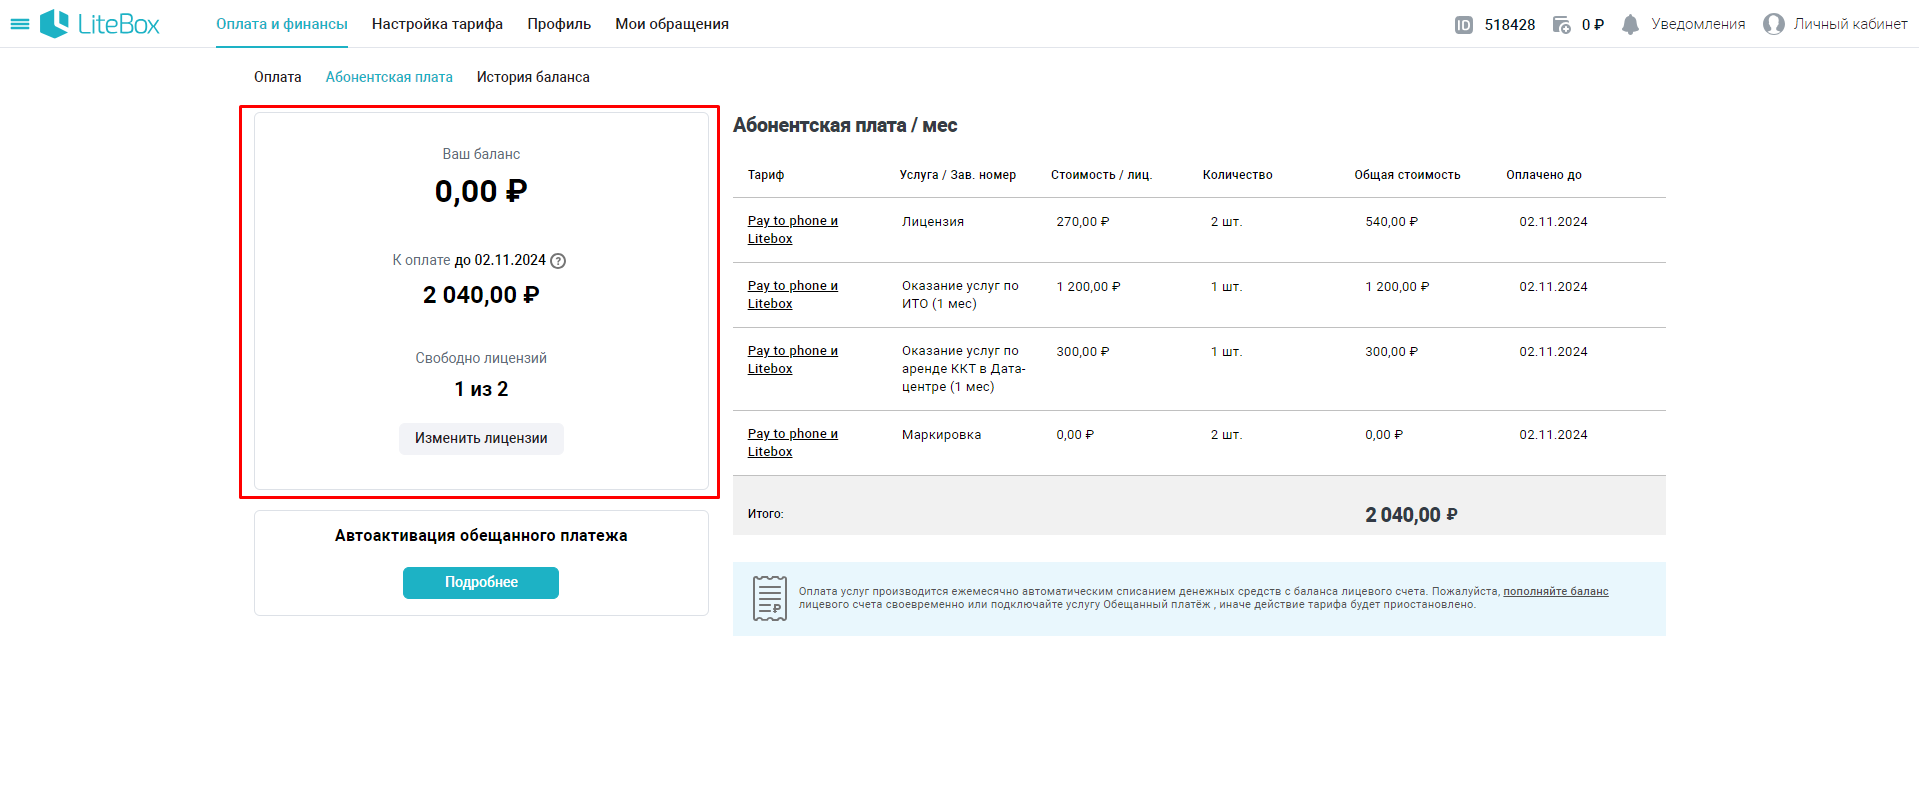Click the help question mark icon
Viewport: 1919px width, 803px height.
coord(558,261)
